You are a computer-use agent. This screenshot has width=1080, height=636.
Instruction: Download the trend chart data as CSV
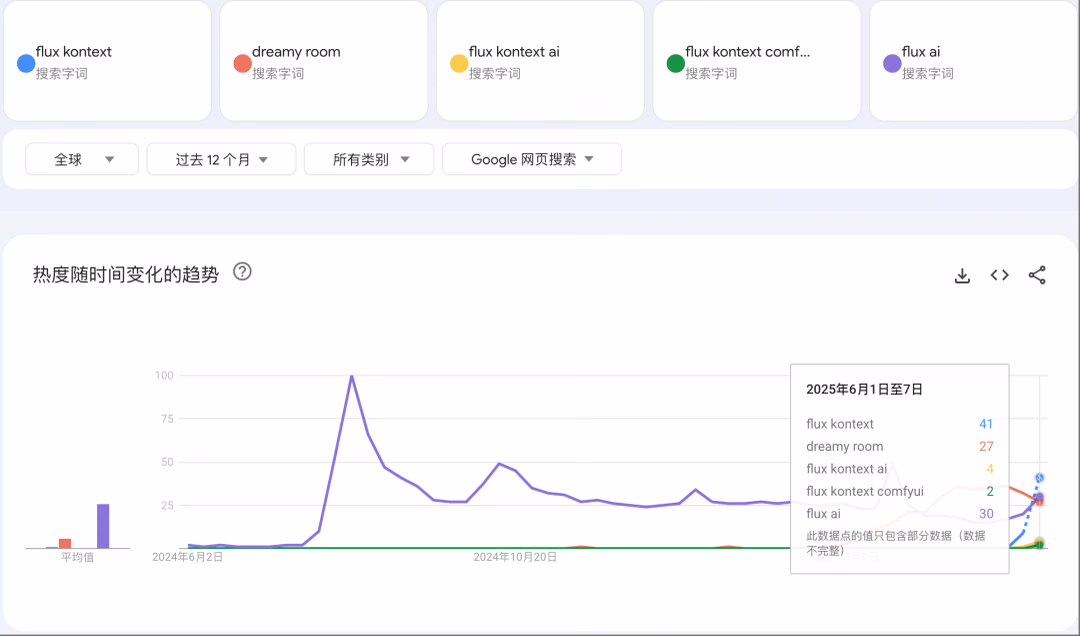click(x=962, y=276)
